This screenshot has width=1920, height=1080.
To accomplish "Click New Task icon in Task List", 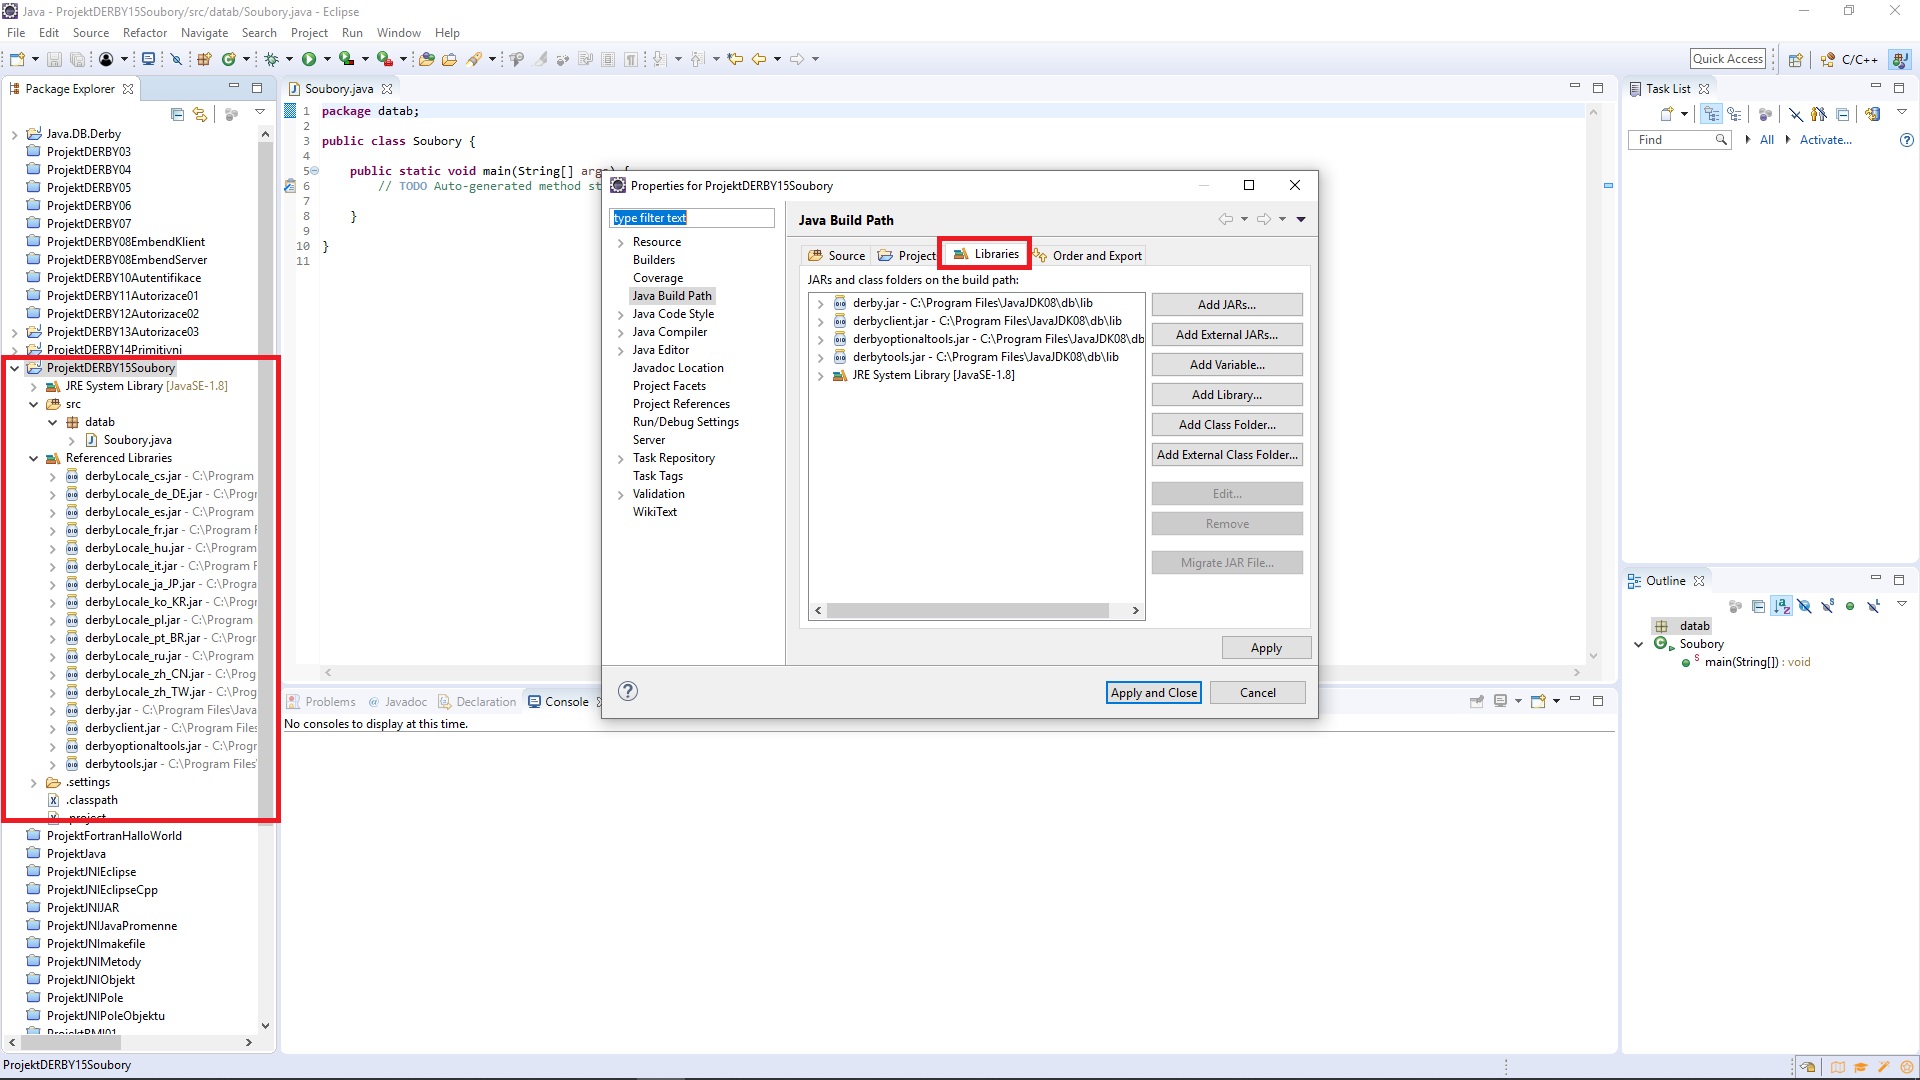I will (x=1666, y=114).
